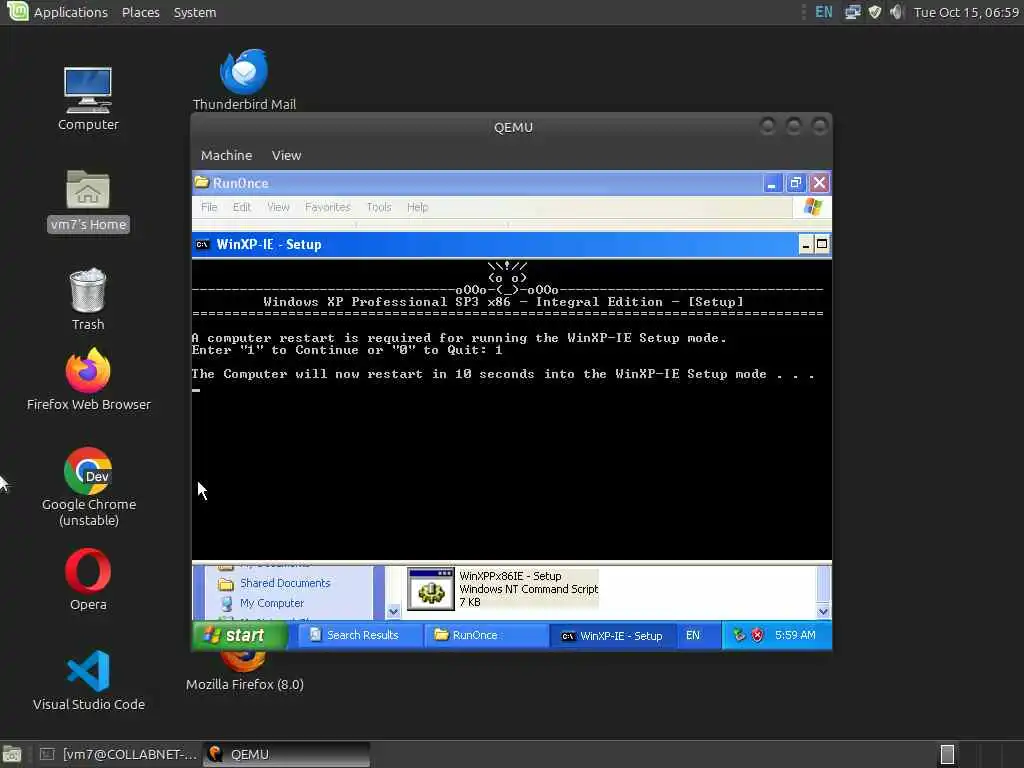Click the XP taskbar clock 5:59 AM
The width and height of the screenshot is (1024, 768).
[x=795, y=635]
